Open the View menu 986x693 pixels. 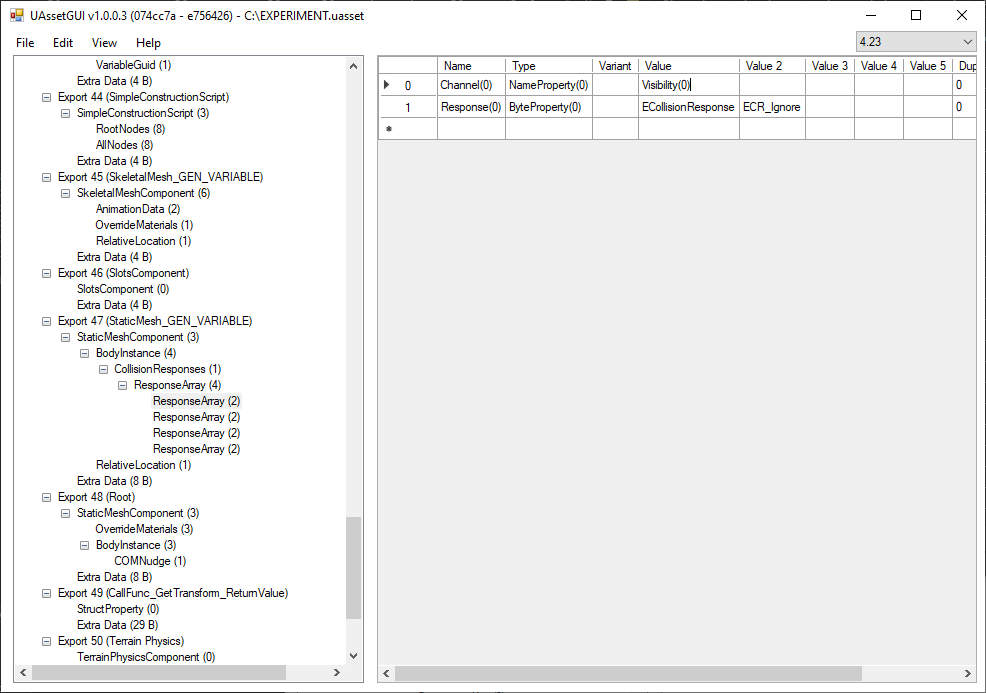click(104, 43)
